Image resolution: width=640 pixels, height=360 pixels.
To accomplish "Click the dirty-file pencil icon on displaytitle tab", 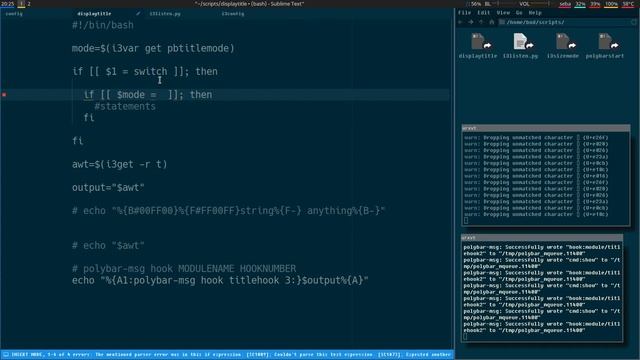I will pos(138,14).
